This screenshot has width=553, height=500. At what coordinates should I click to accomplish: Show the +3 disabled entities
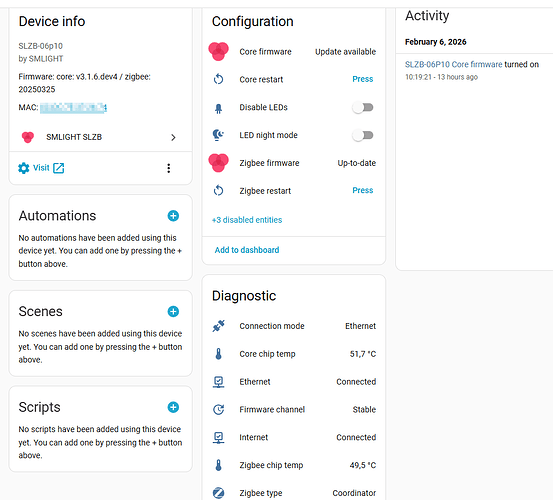click(x=247, y=220)
